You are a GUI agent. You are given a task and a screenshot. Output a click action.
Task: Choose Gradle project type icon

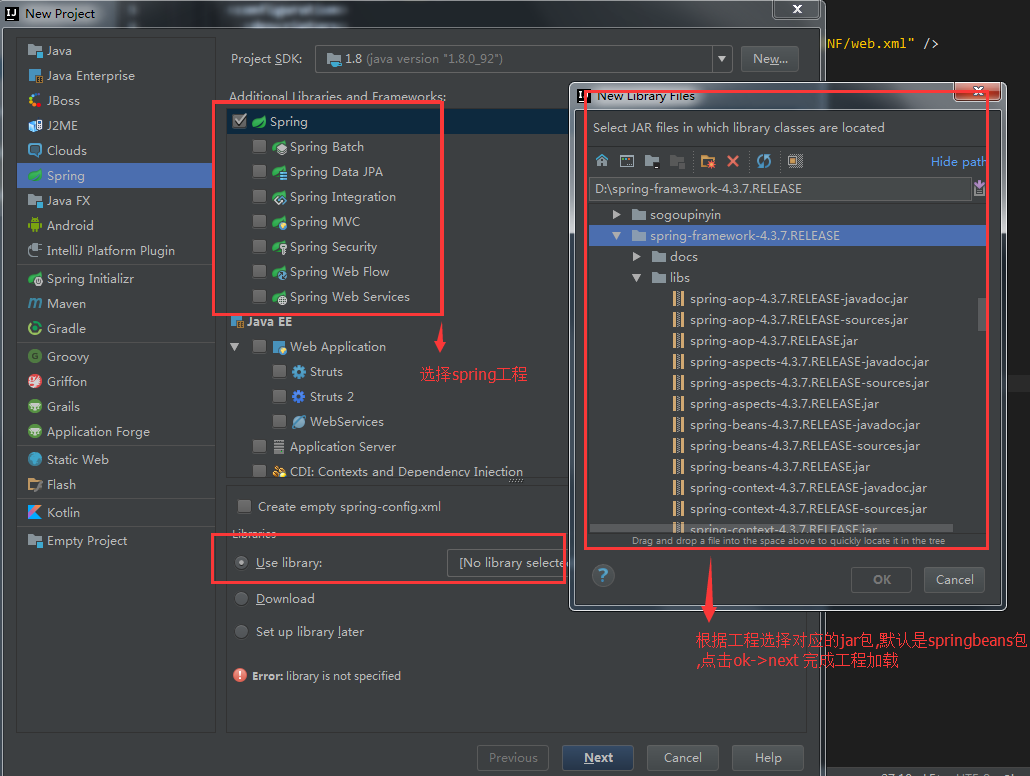[x=35, y=329]
